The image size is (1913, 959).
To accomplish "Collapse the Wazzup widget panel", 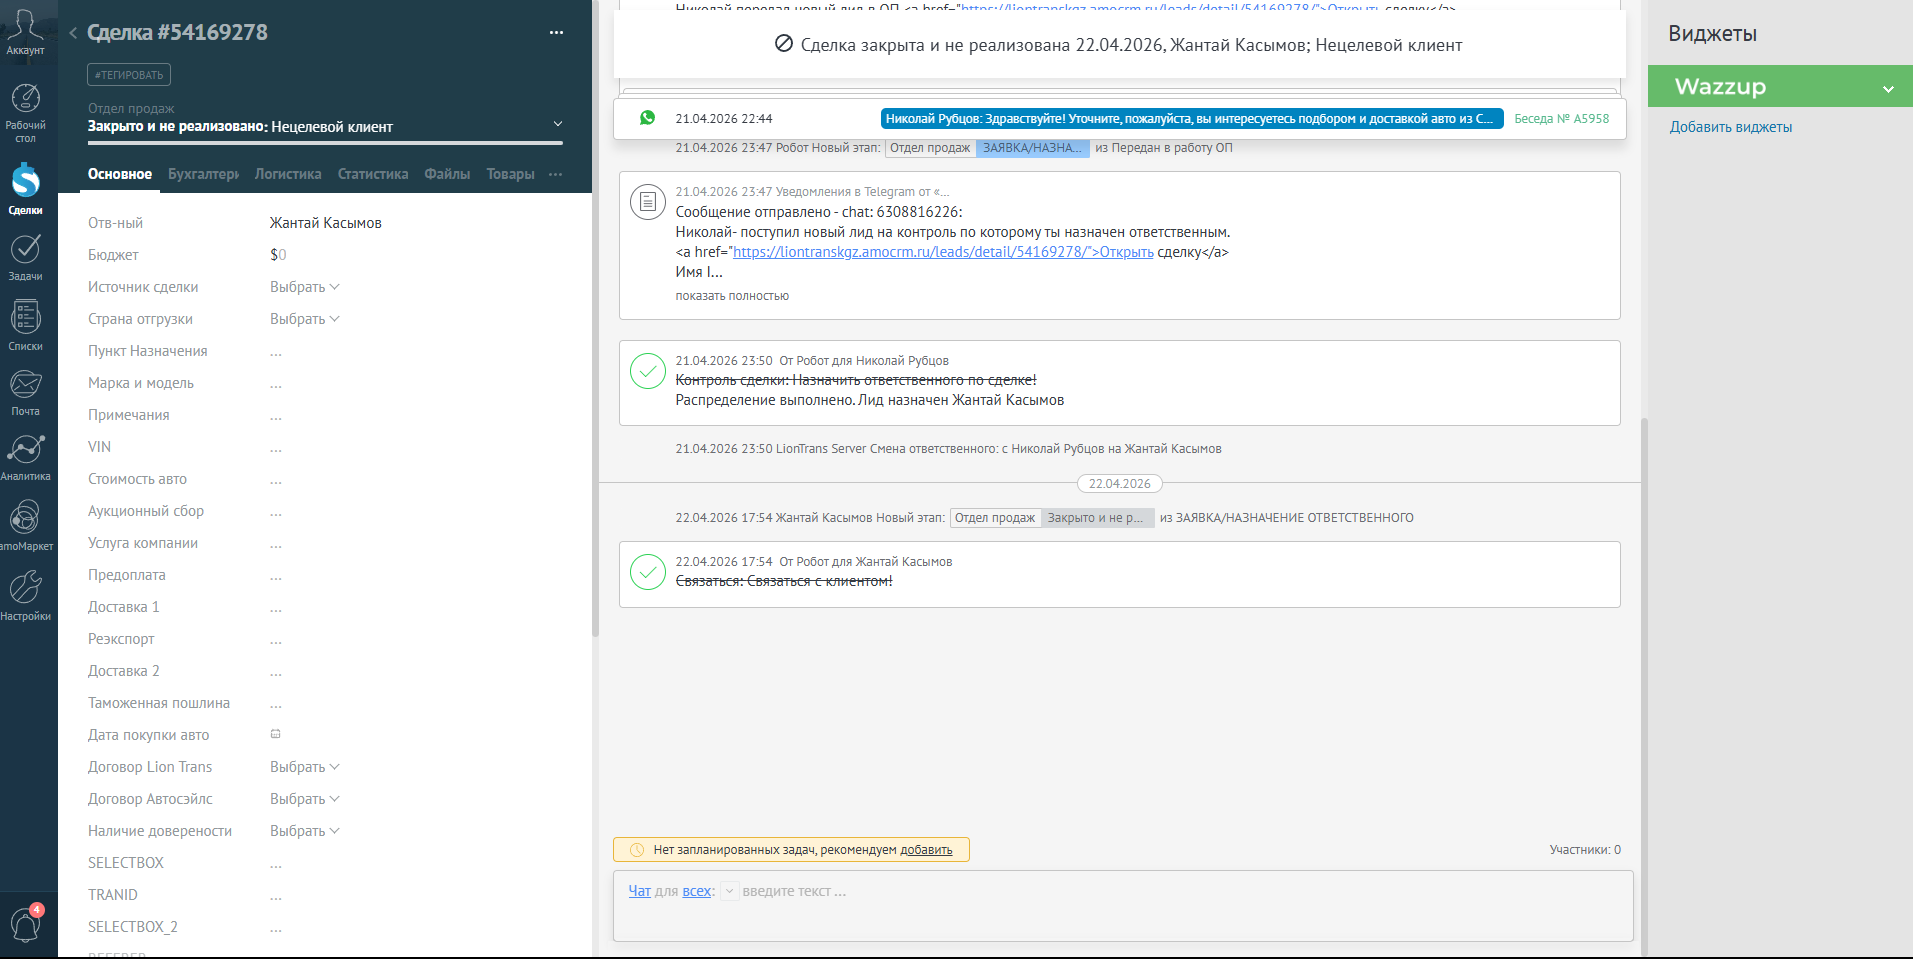I will (1888, 88).
